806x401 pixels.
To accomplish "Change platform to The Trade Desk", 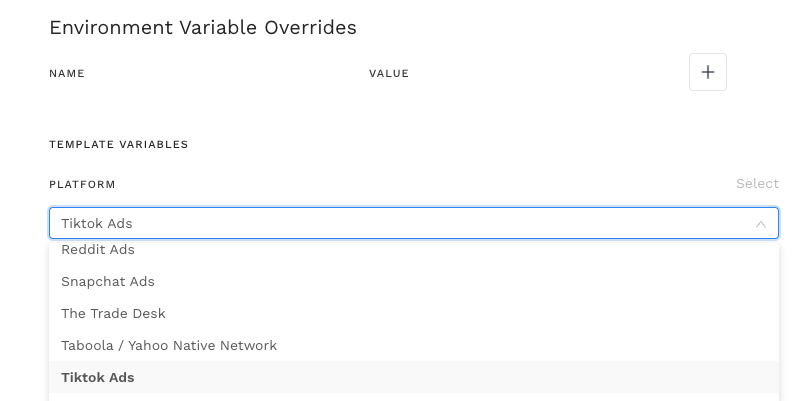I will [113, 314].
